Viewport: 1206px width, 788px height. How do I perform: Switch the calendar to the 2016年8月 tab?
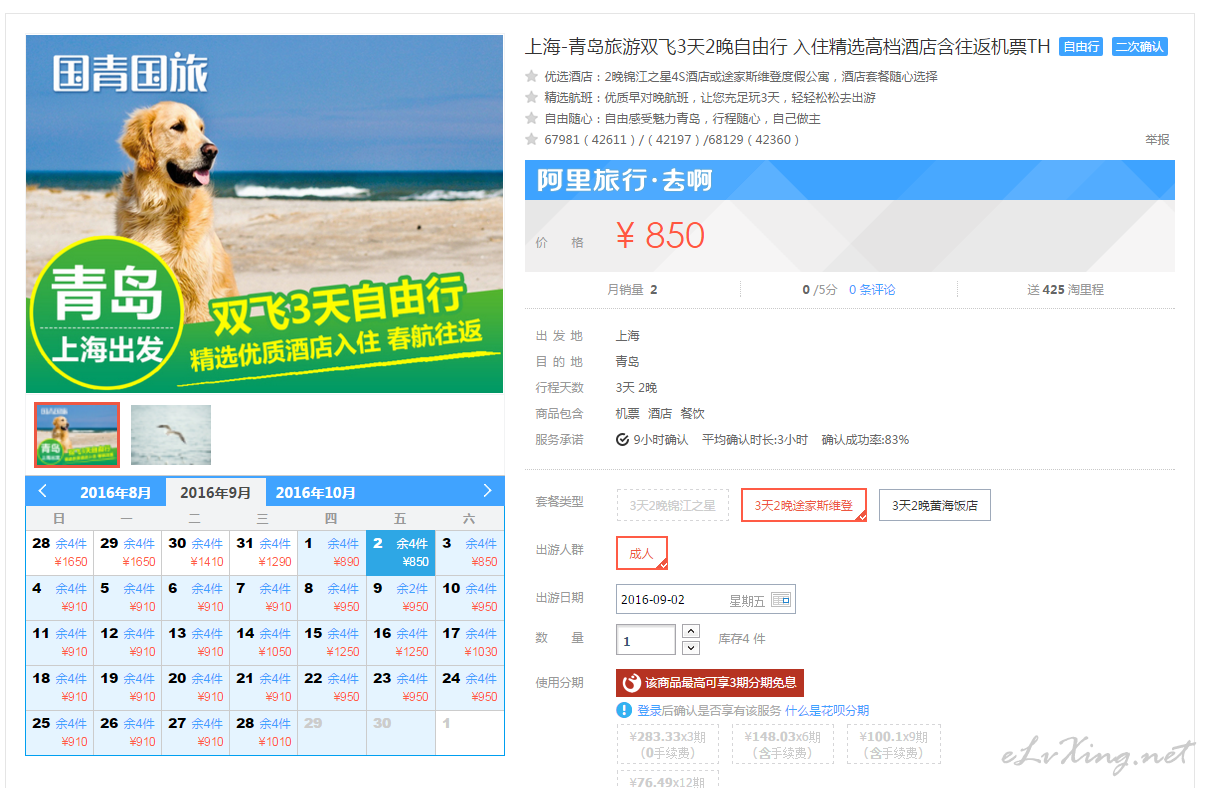click(116, 492)
